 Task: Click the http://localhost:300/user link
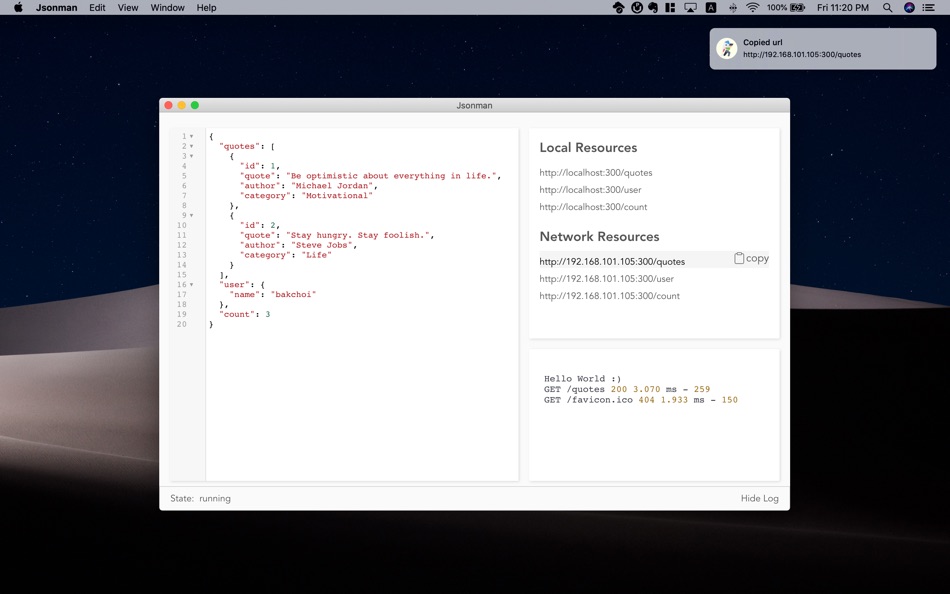pyautogui.click(x=590, y=190)
